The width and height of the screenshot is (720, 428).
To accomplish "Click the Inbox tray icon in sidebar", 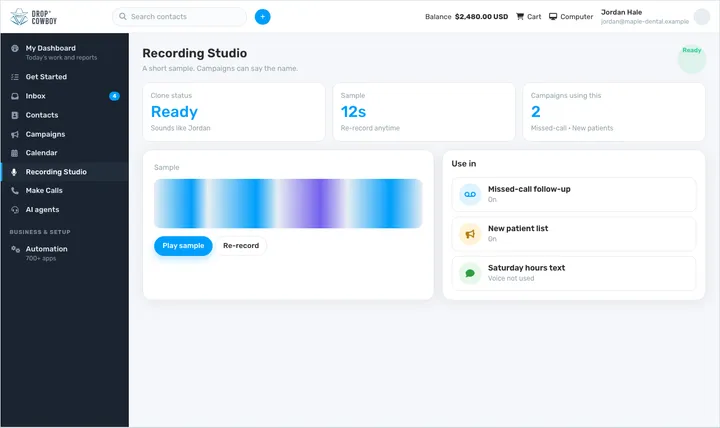I will coord(15,96).
